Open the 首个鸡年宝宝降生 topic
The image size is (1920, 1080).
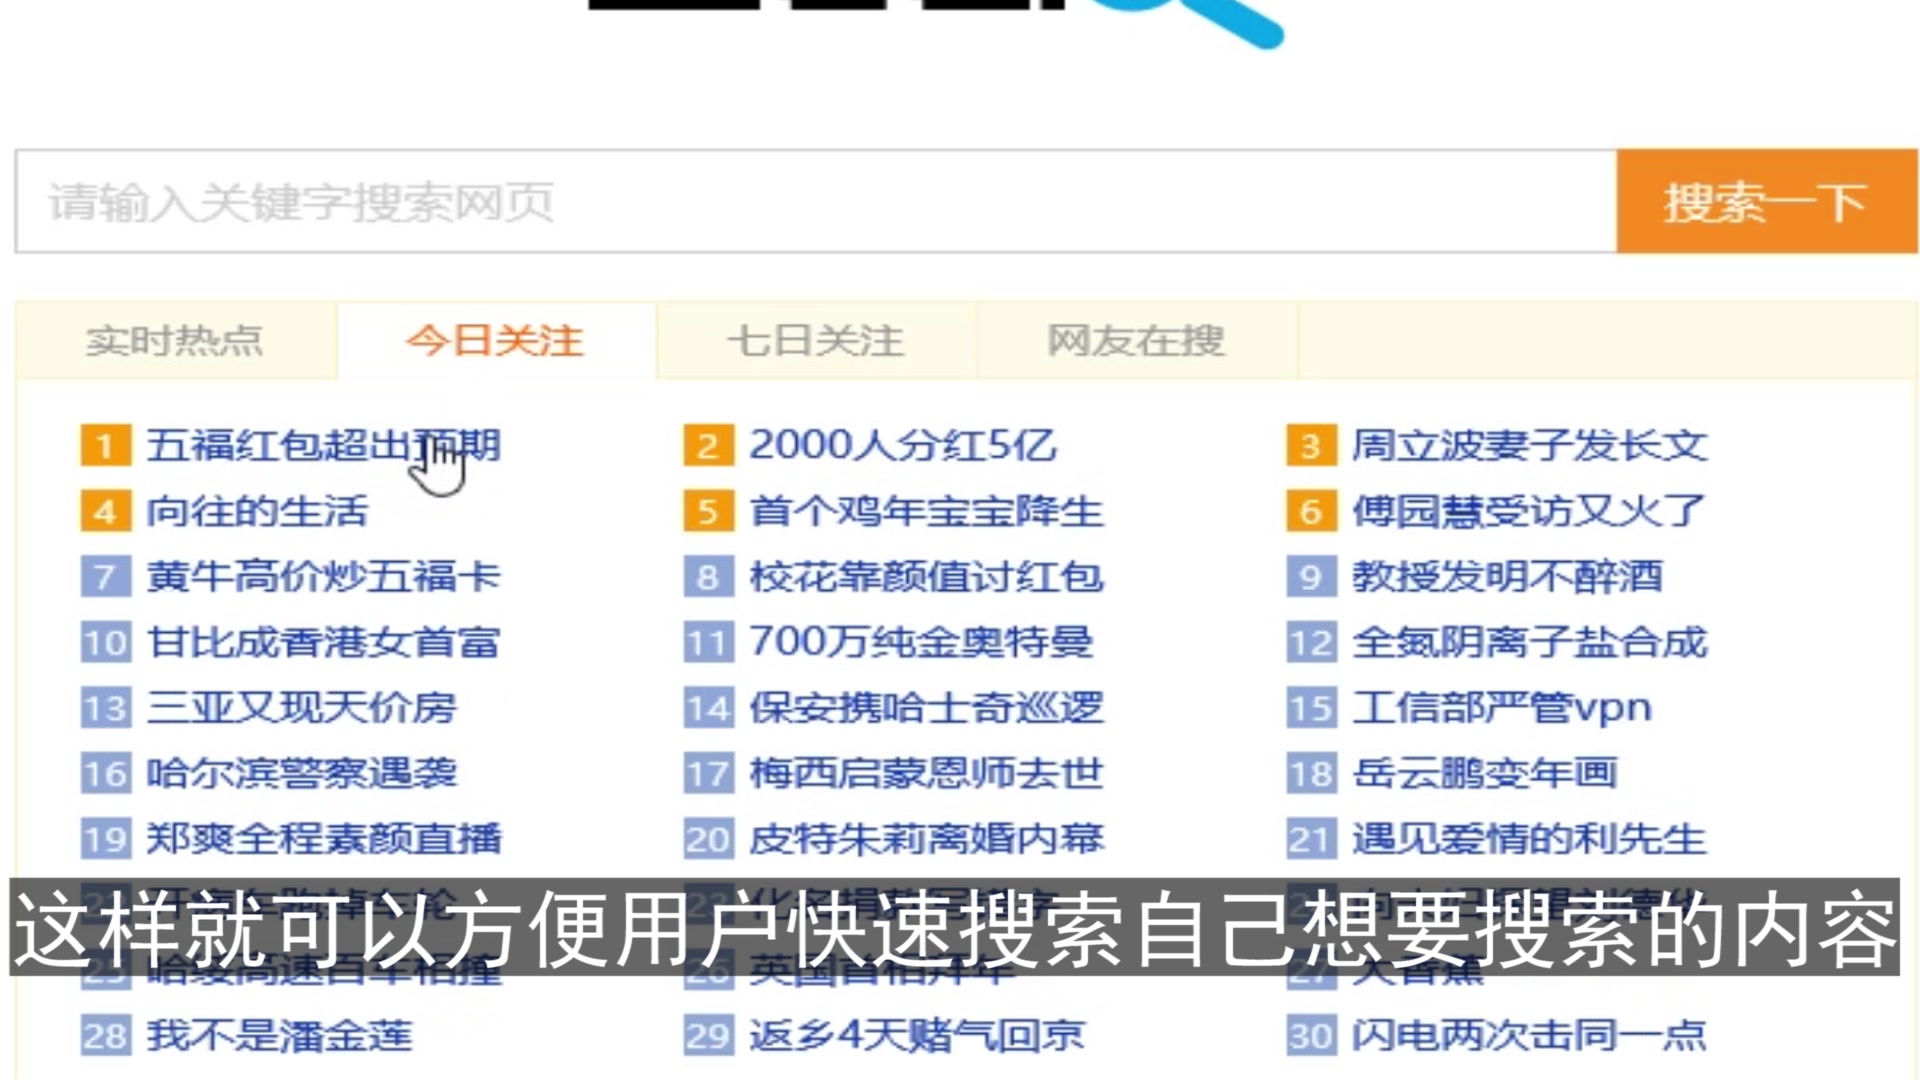click(926, 511)
